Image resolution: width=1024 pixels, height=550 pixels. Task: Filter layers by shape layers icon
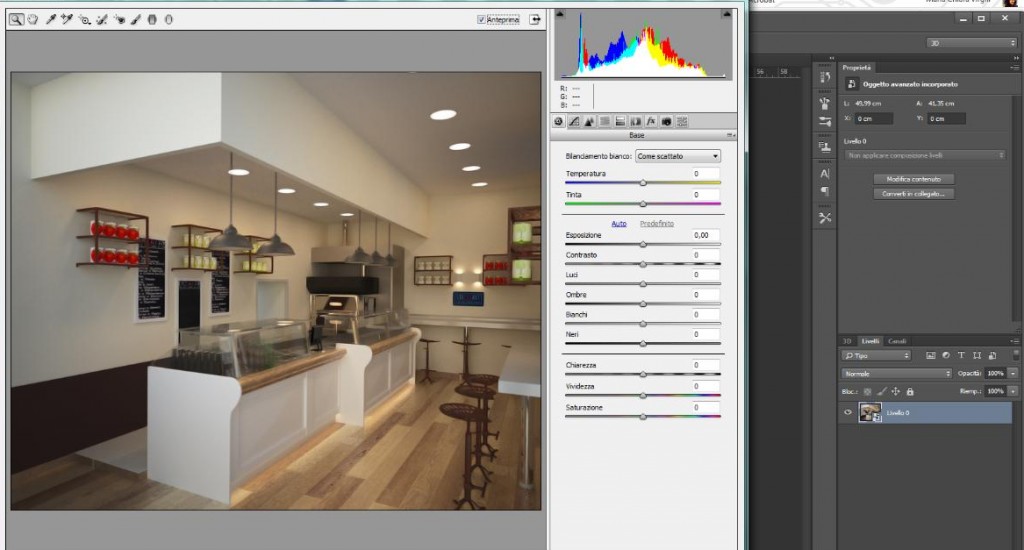pos(977,355)
